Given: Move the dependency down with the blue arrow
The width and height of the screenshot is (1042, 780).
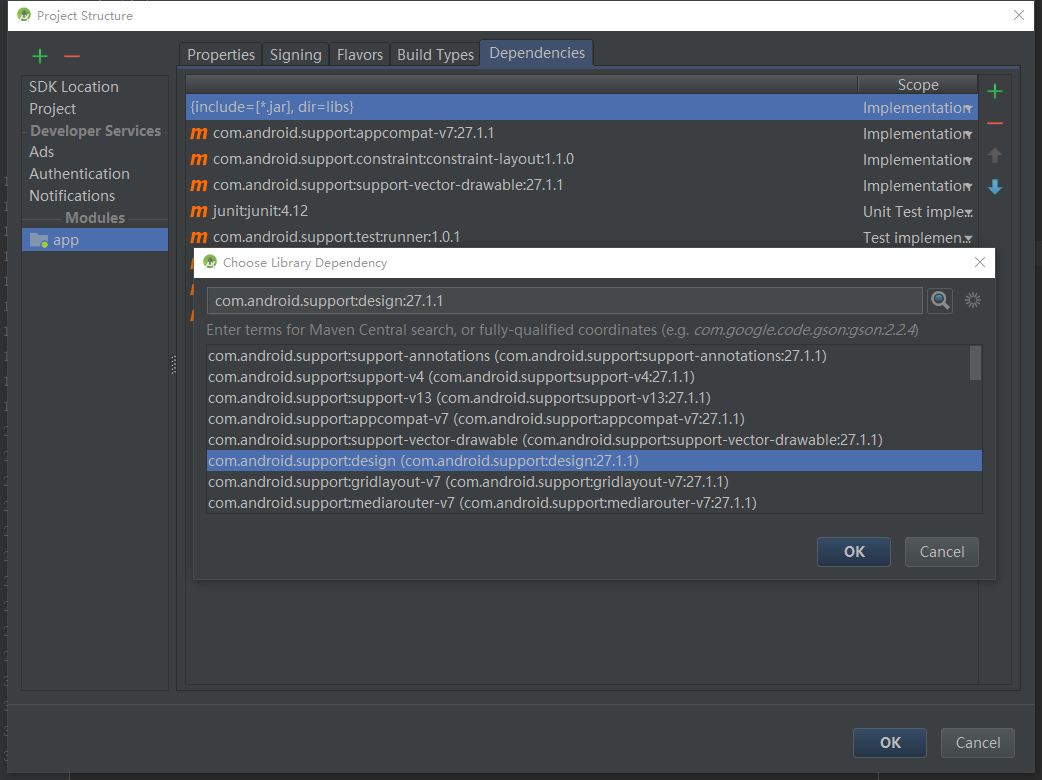Looking at the screenshot, I should tap(994, 187).
